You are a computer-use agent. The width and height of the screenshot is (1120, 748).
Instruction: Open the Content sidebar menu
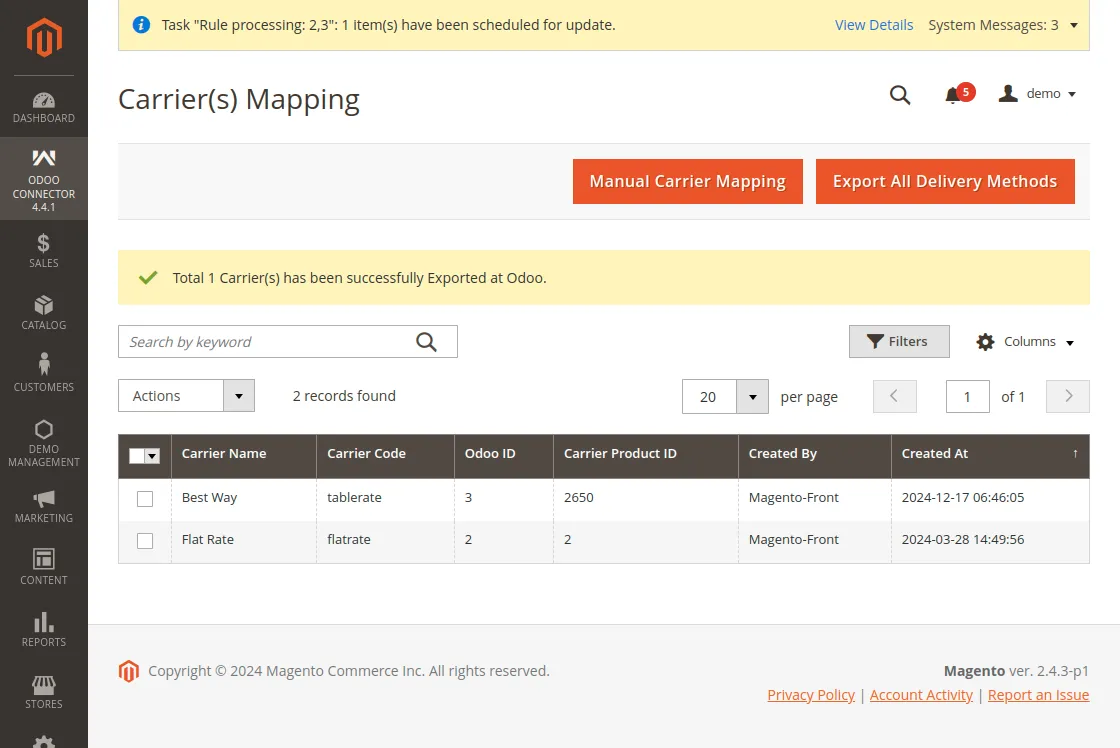[44, 566]
